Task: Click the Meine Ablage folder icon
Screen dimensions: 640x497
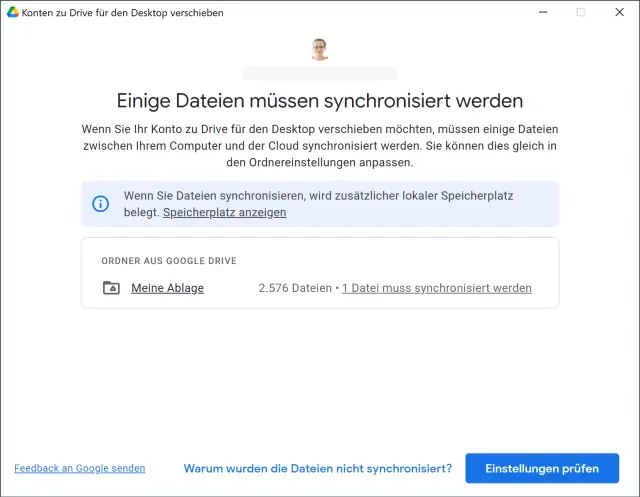Action: tap(111, 288)
